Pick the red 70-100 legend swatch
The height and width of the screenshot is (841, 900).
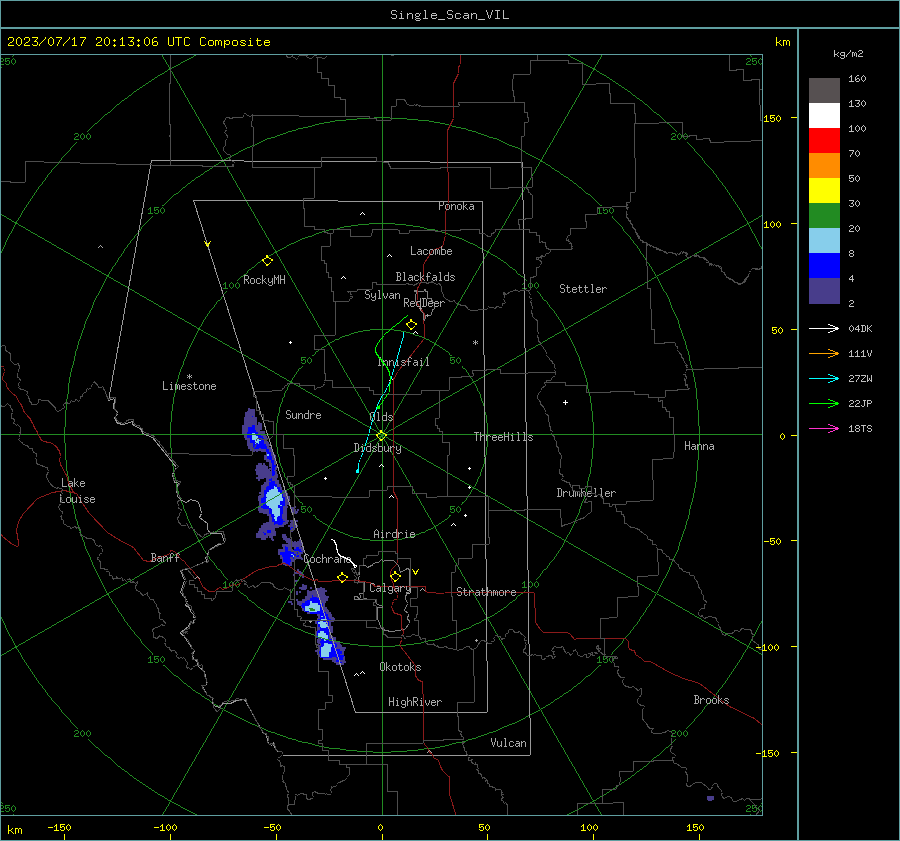[824, 141]
